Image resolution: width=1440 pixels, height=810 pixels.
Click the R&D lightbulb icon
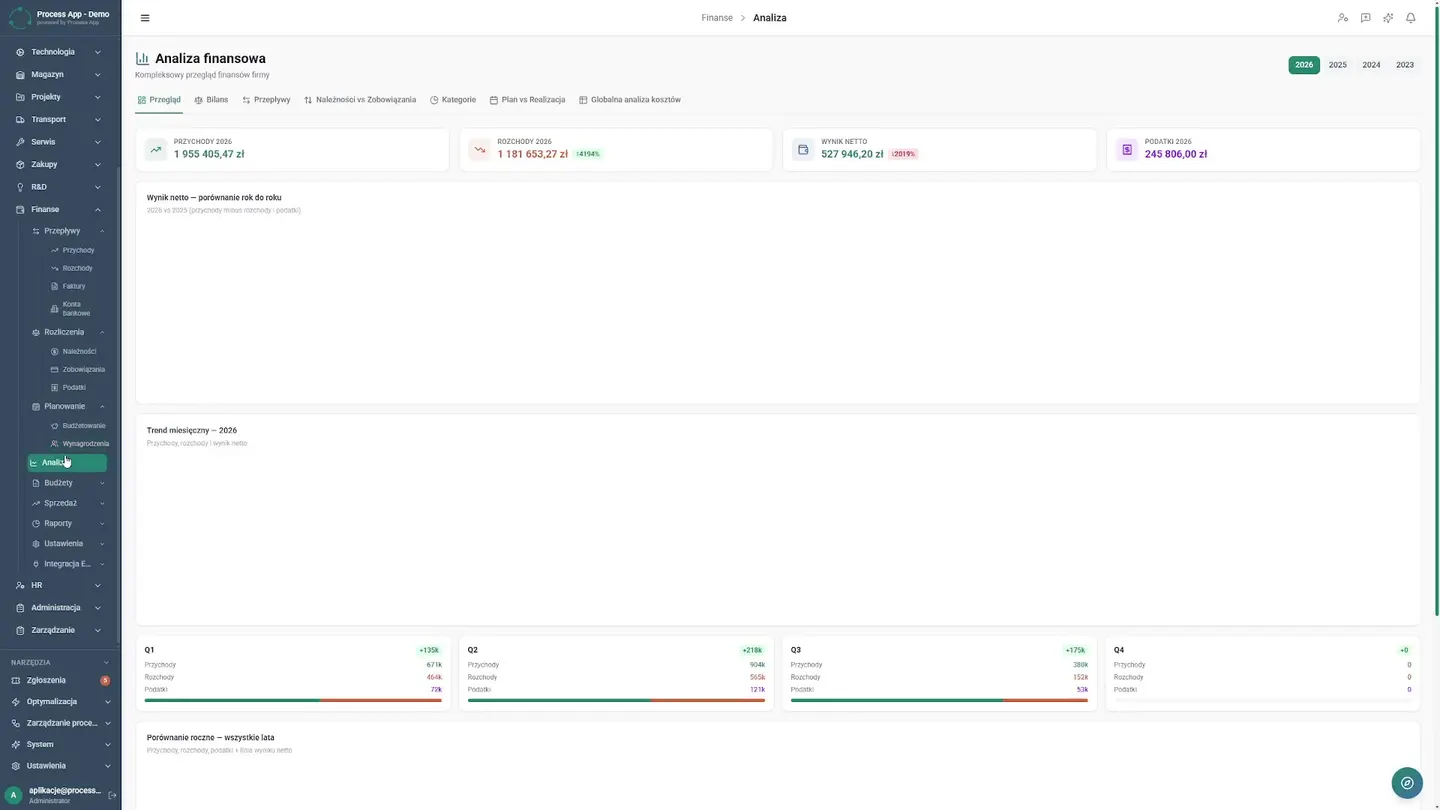(20, 187)
